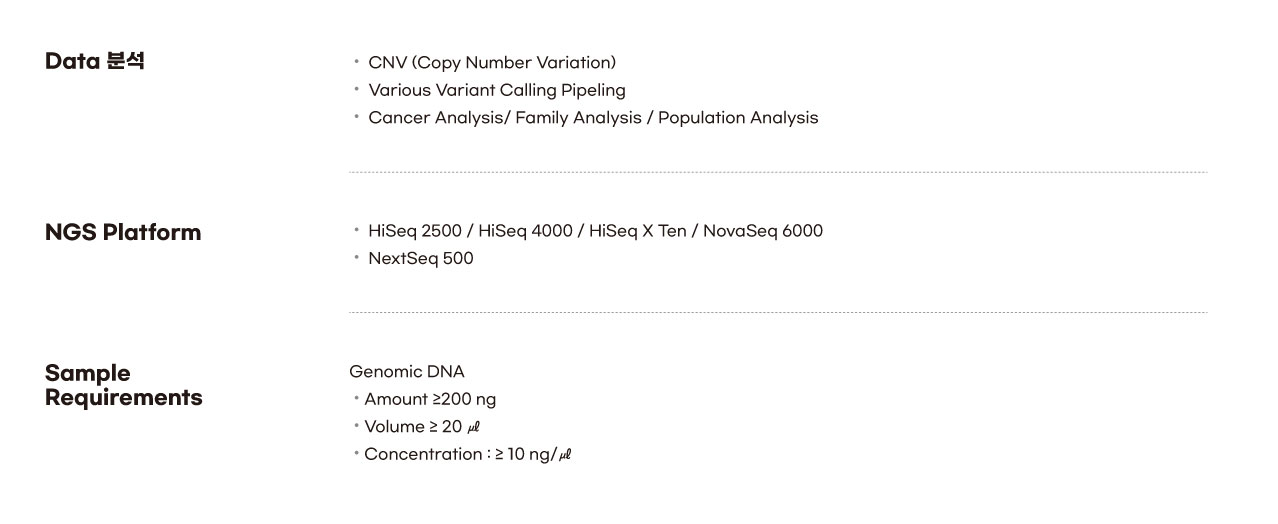Select 'Concentration : ≥ 10 ng/㎕' line
This screenshot has width=1278, height=524.
(468, 454)
